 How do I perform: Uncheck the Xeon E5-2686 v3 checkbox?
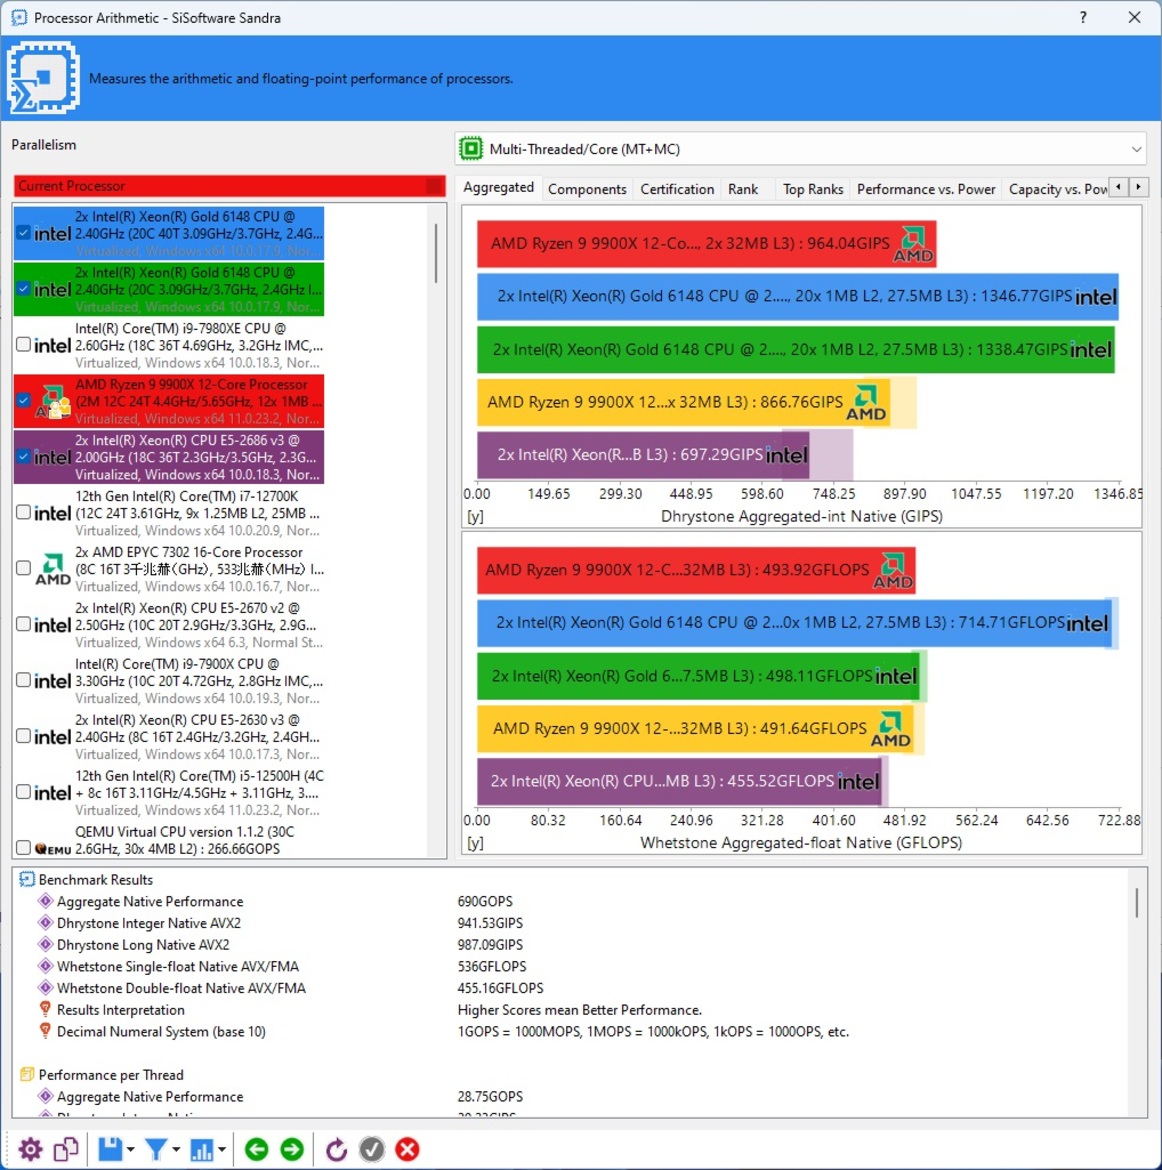(x=23, y=457)
